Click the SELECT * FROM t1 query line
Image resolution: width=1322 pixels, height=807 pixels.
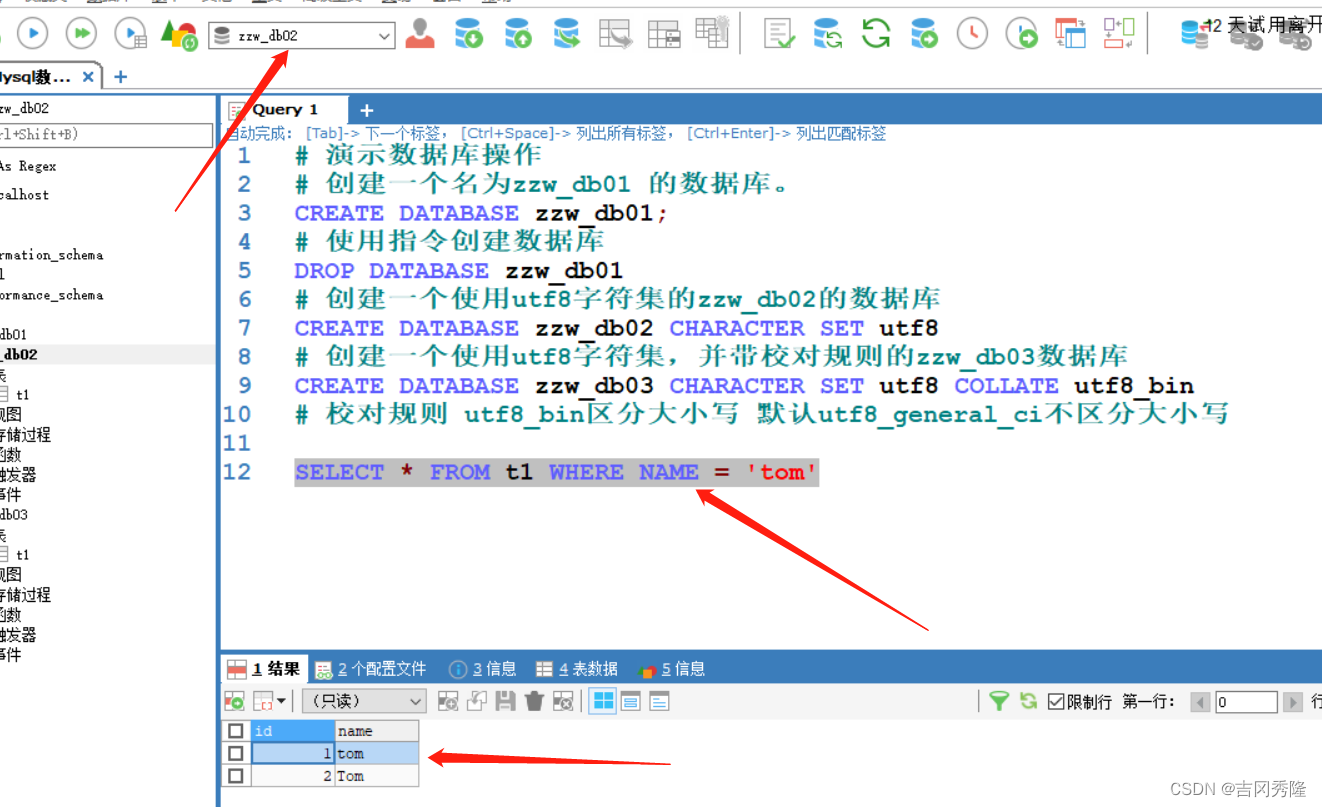556,472
